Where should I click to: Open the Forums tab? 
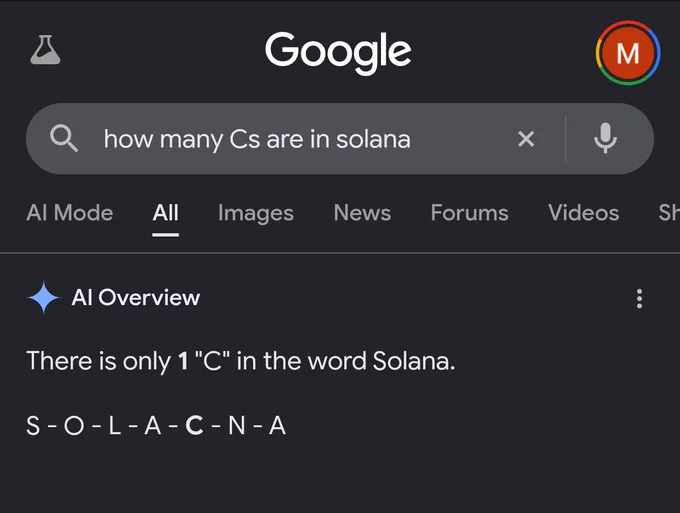click(x=469, y=213)
